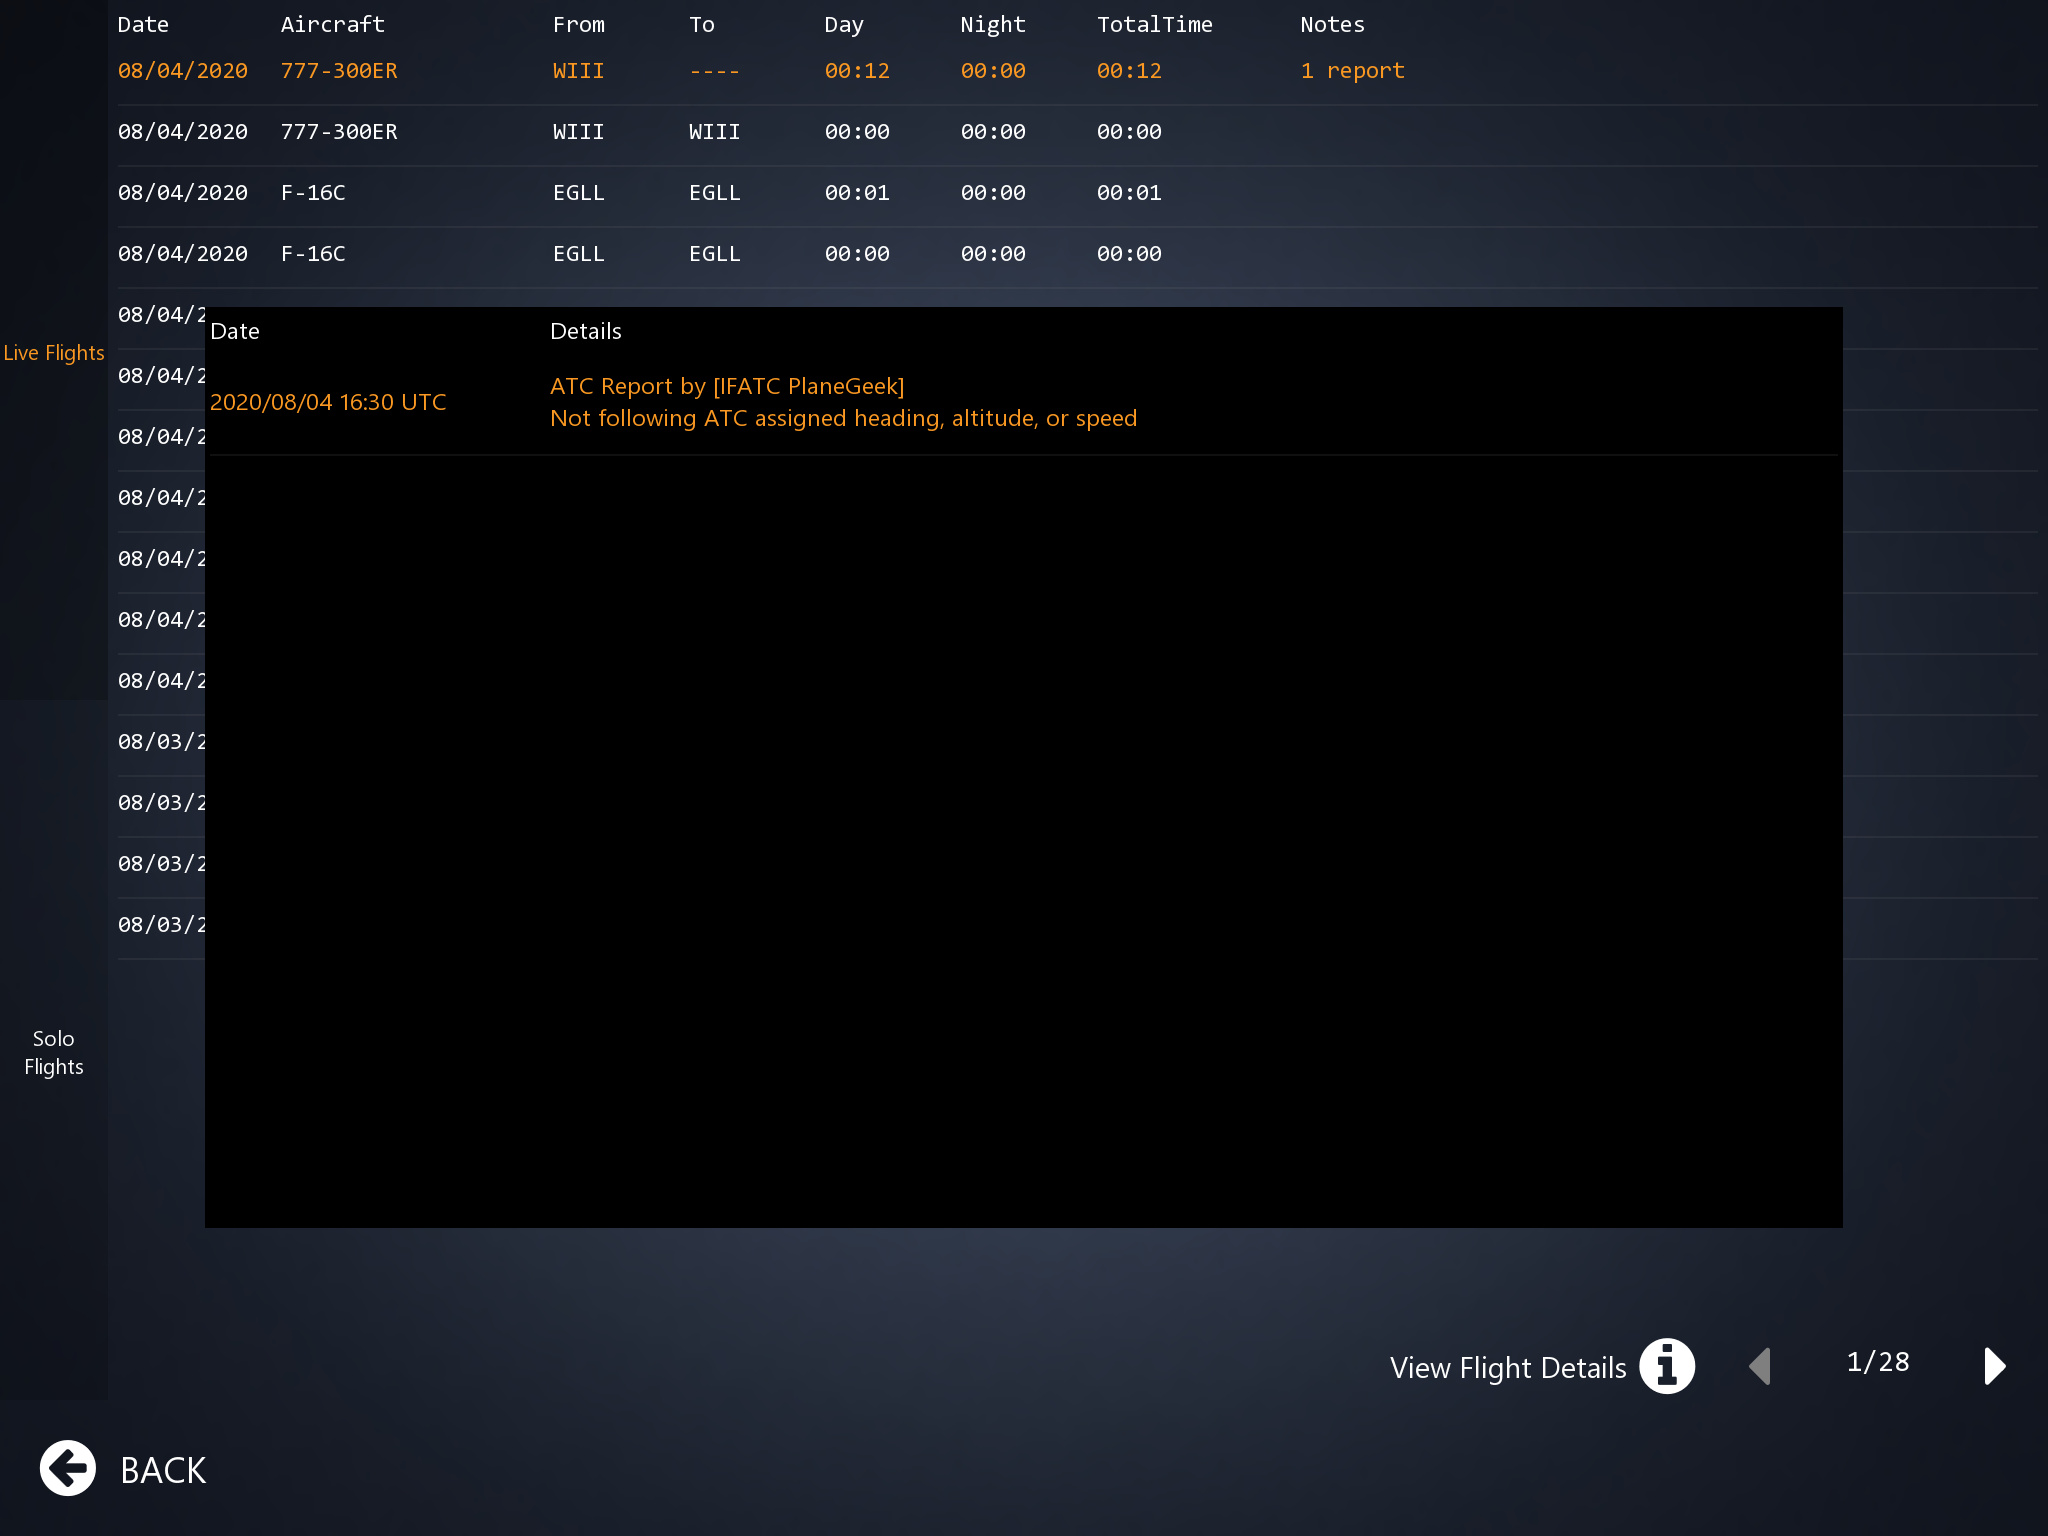
Task: Click the ATC Report by IFATC PlaneGeek entry
Action: coord(727,387)
